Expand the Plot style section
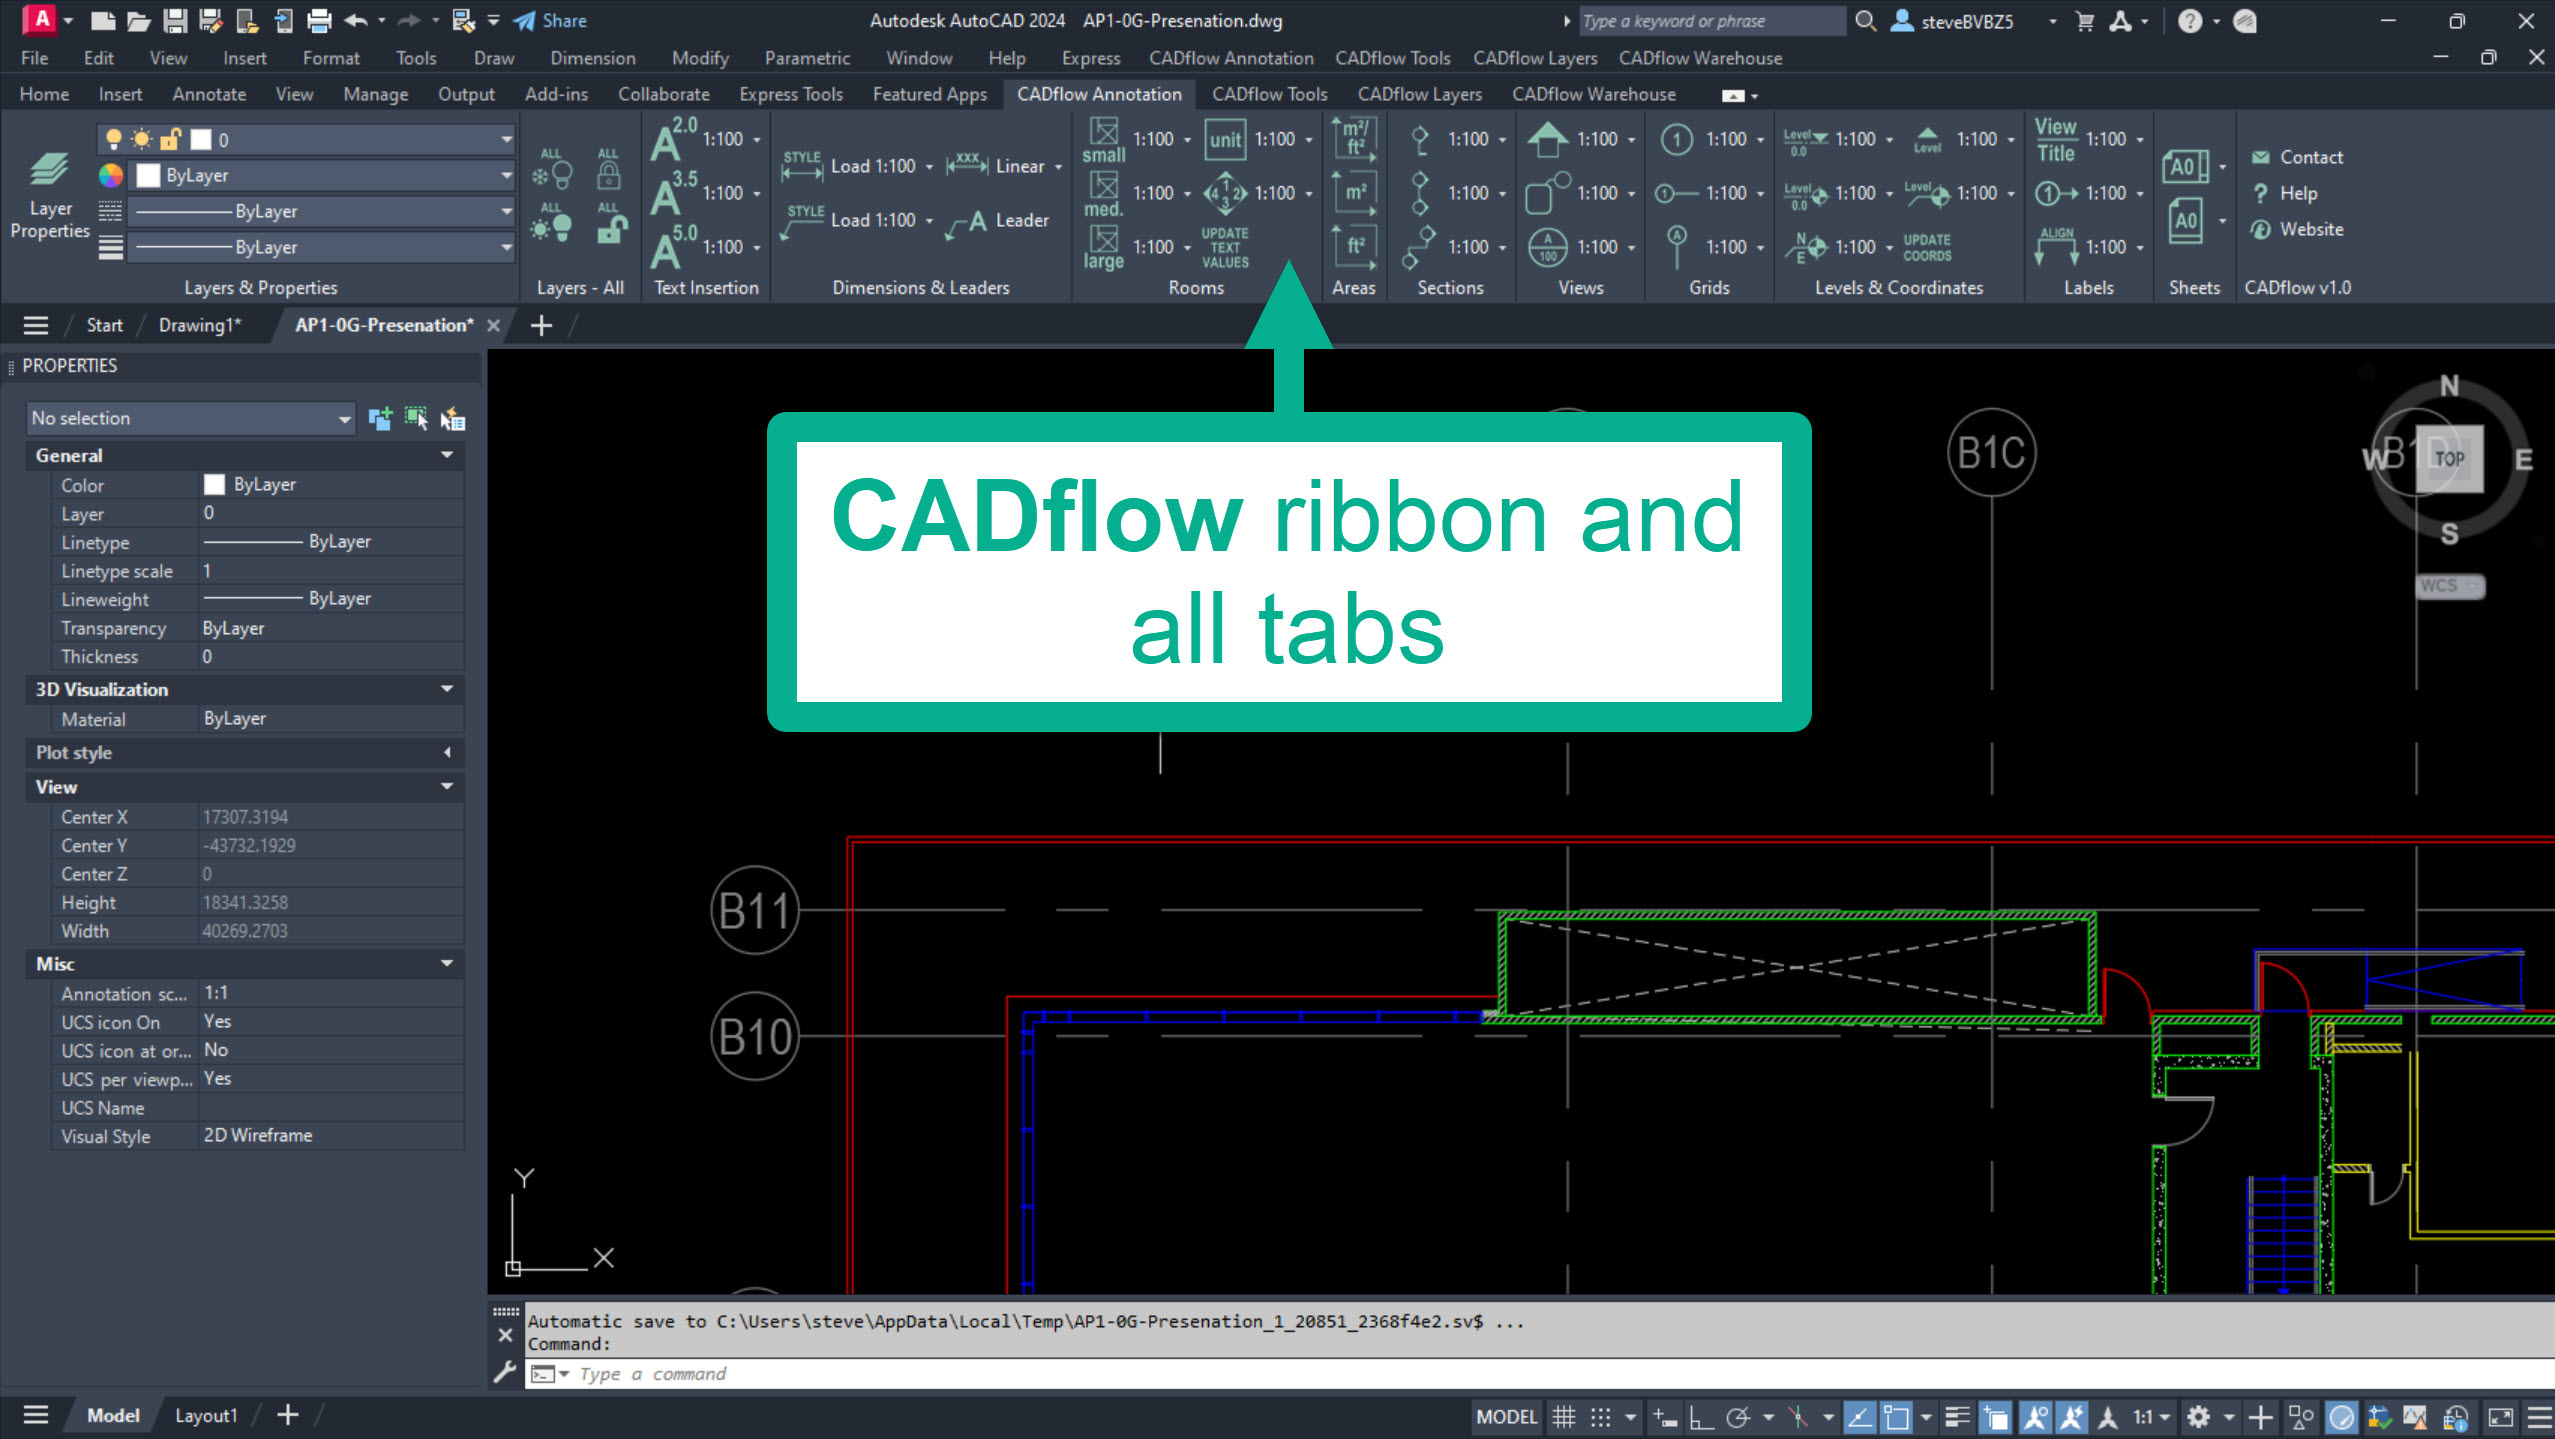 [x=447, y=752]
